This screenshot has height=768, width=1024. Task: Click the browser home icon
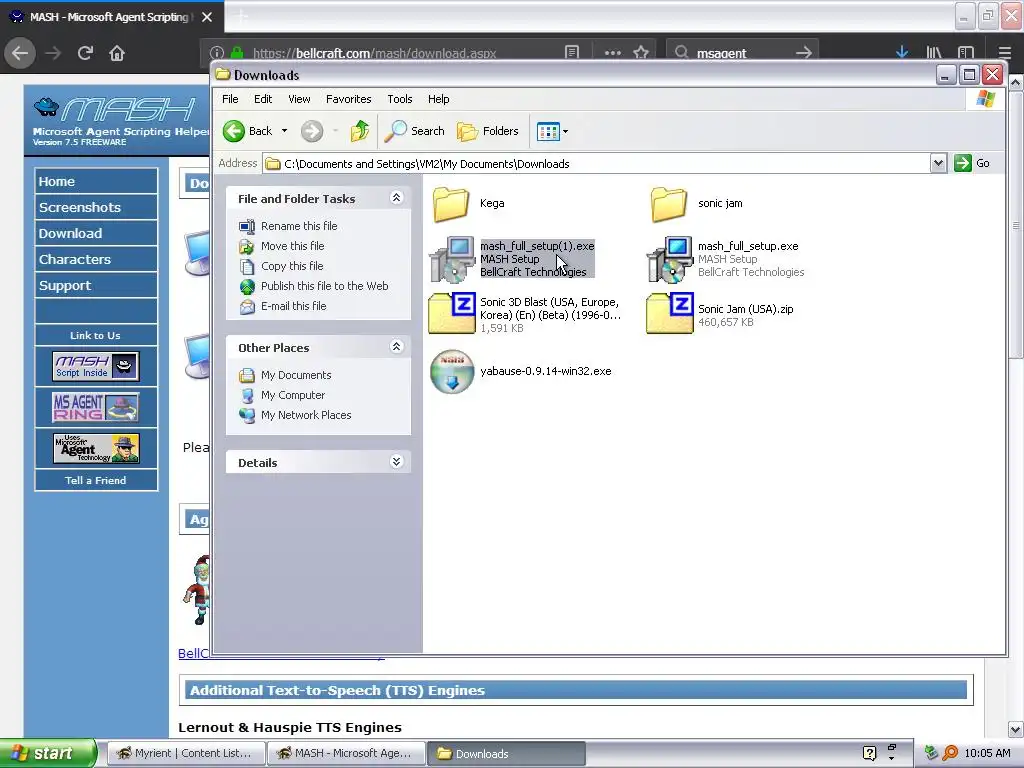click(117, 53)
